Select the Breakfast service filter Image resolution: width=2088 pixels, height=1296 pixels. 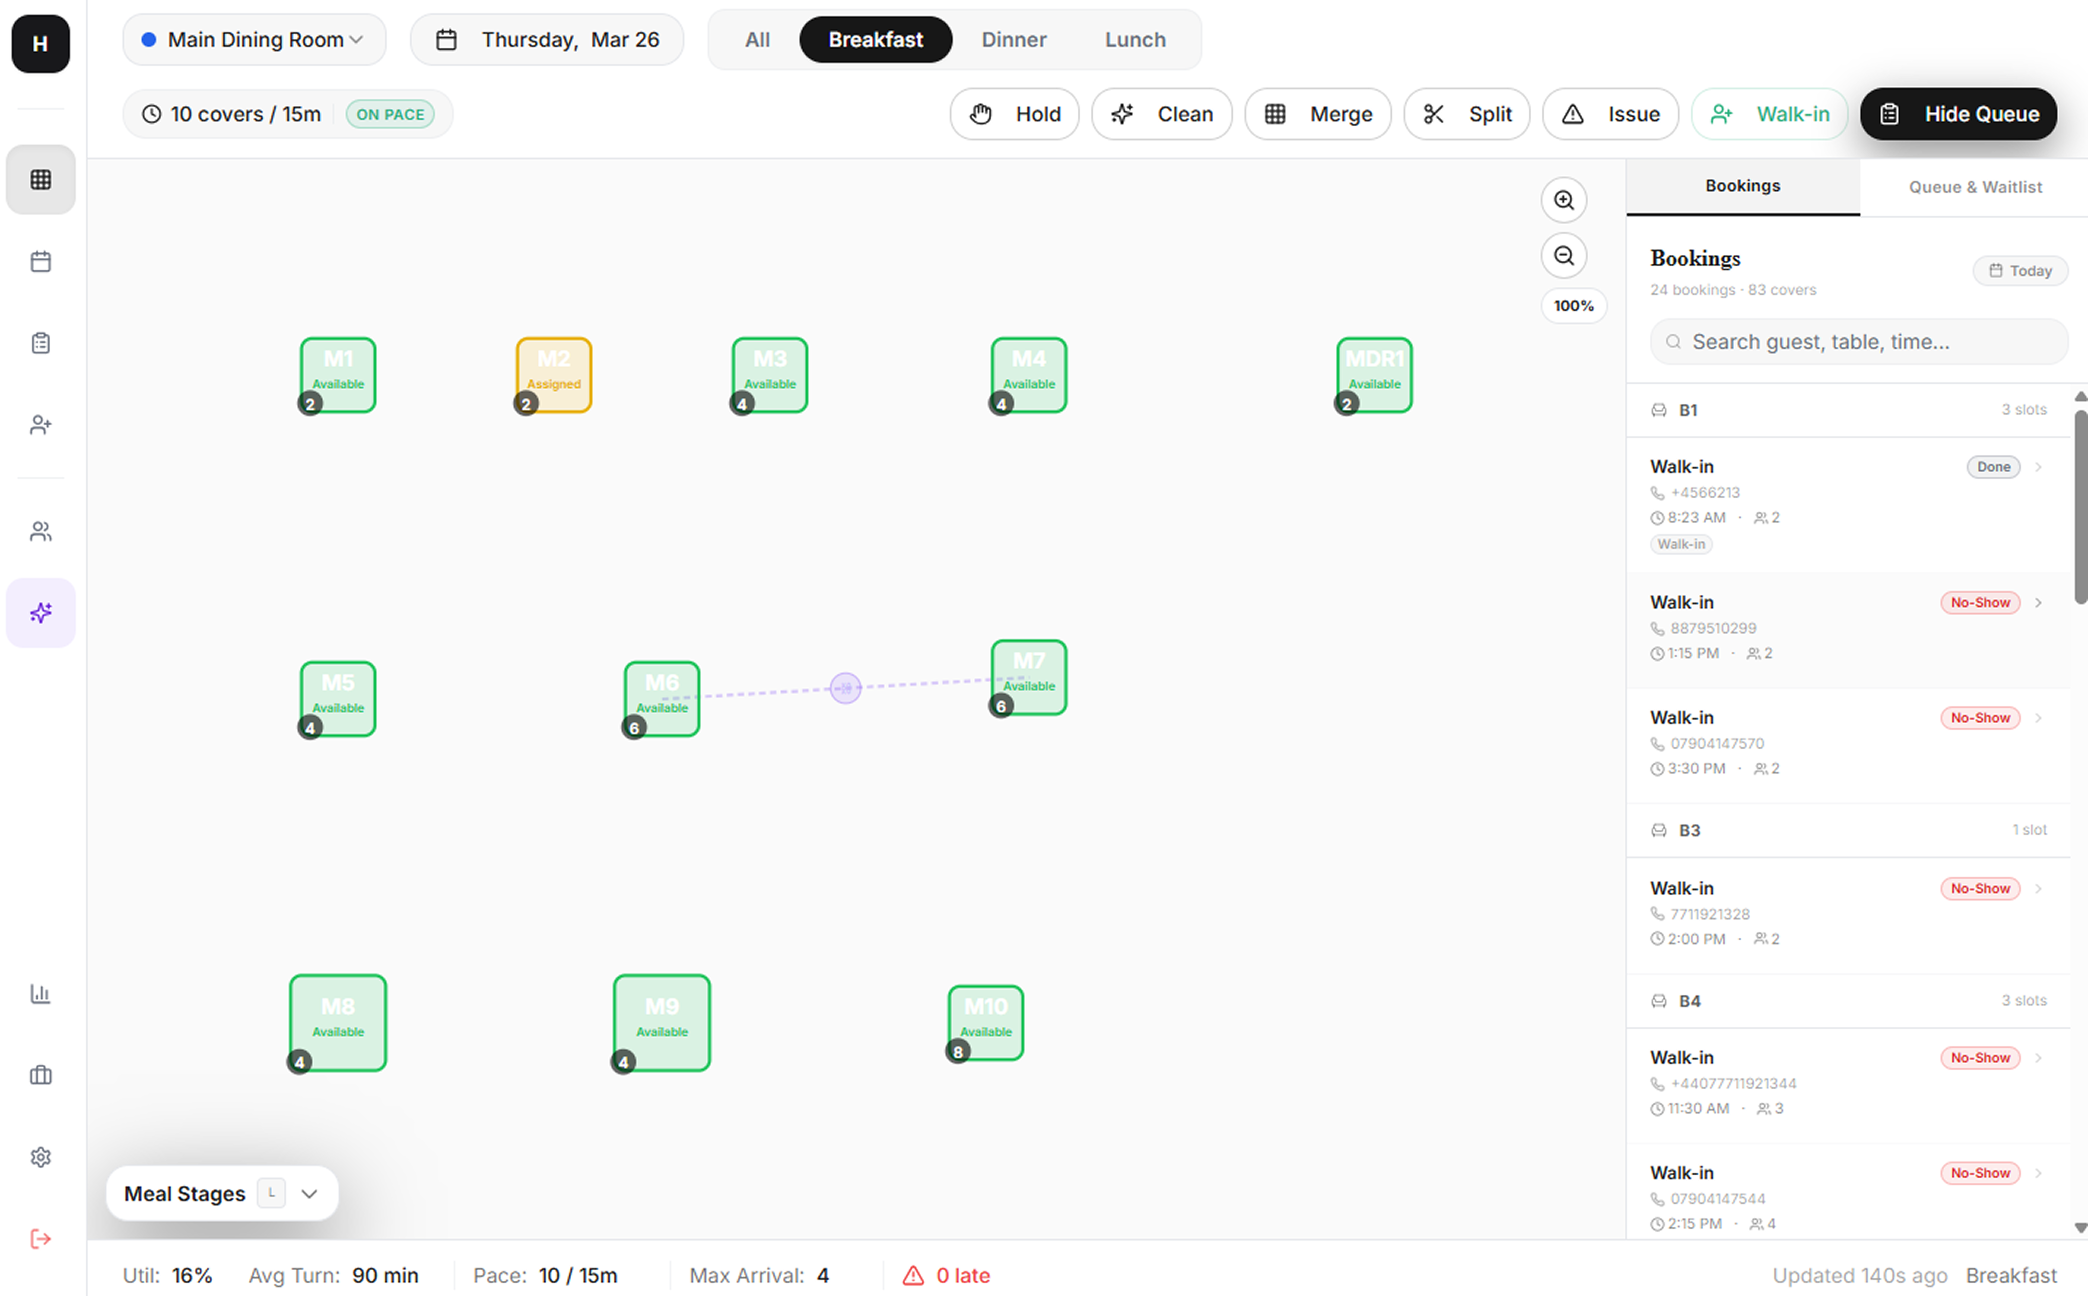tap(875, 40)
